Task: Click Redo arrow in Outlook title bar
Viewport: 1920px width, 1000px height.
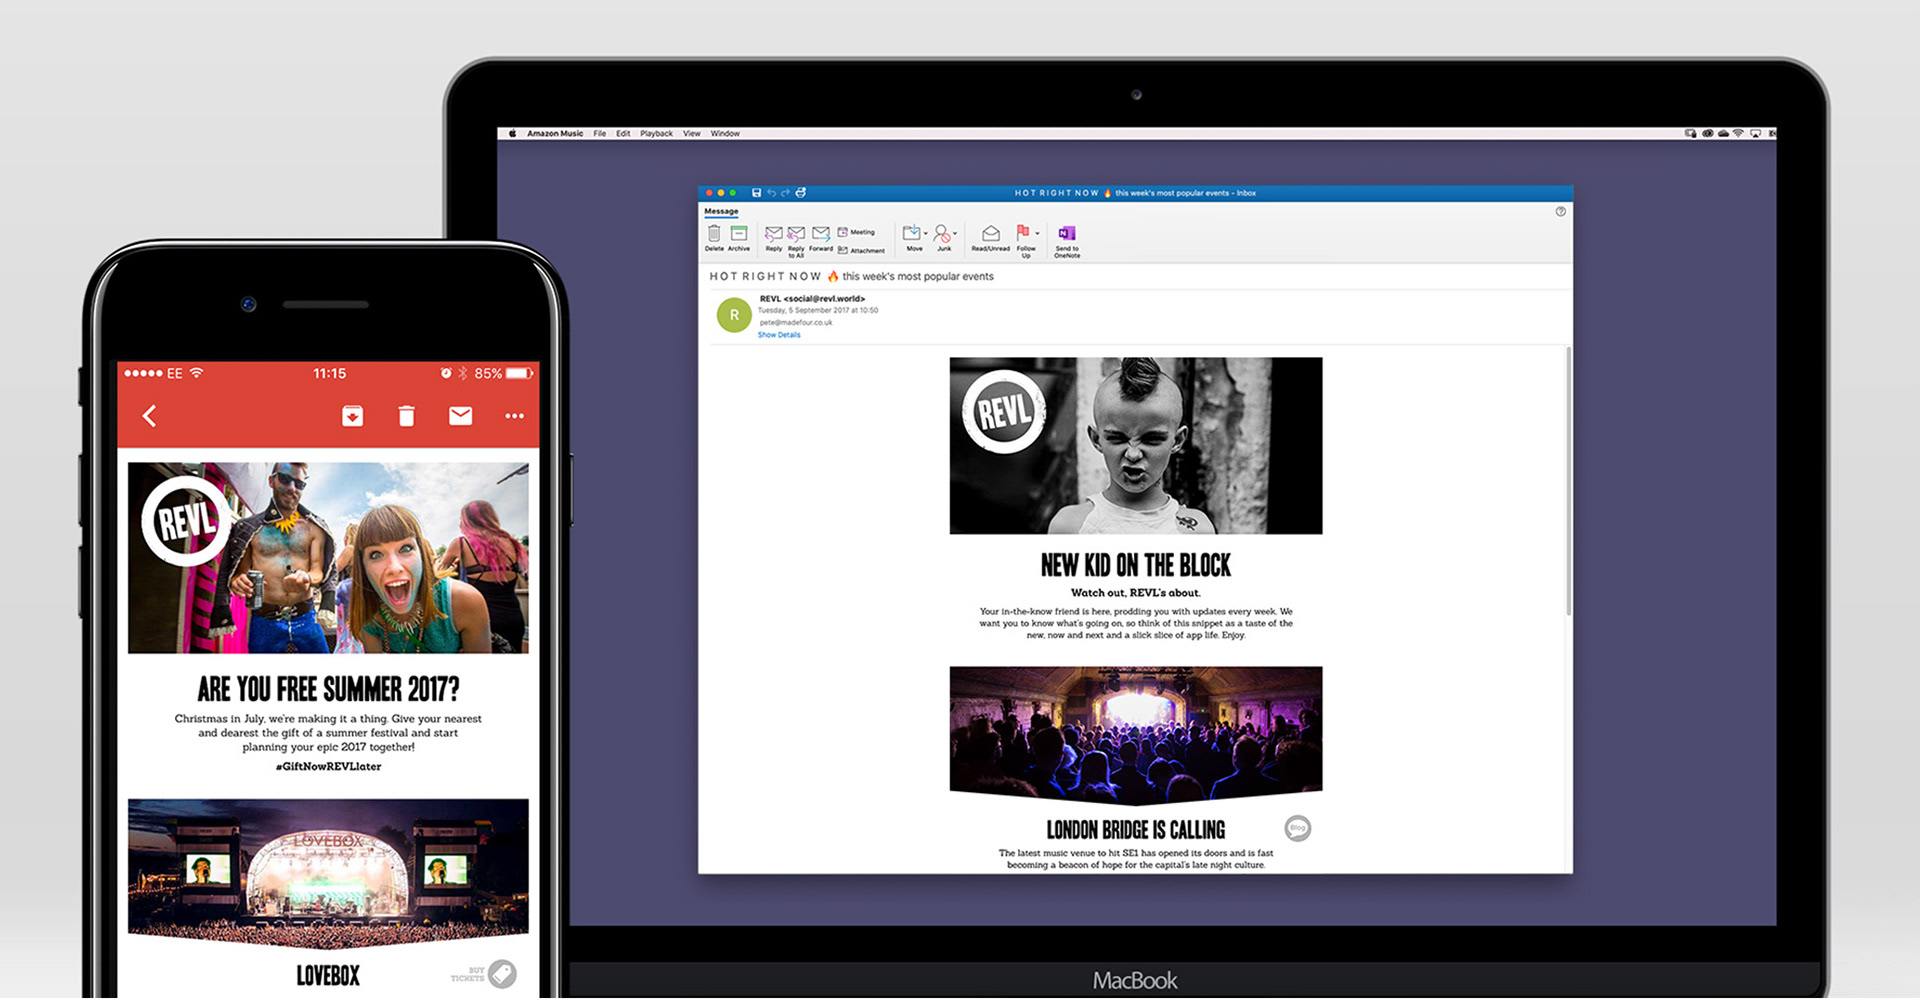Action: pos(785,193)
